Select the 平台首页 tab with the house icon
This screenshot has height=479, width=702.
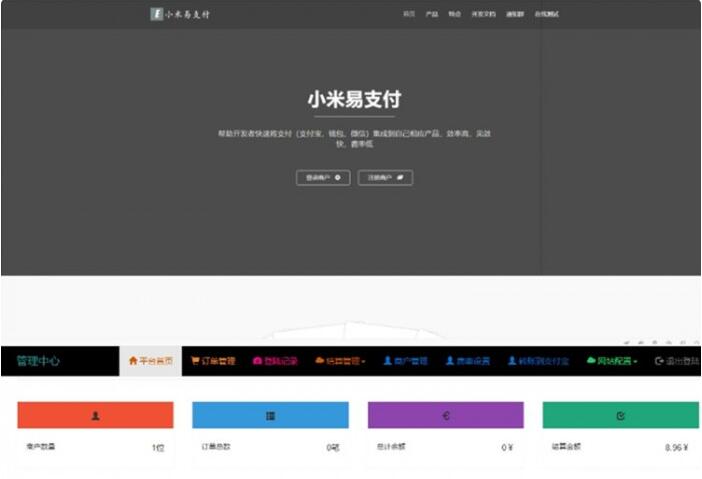pos(150,361)
